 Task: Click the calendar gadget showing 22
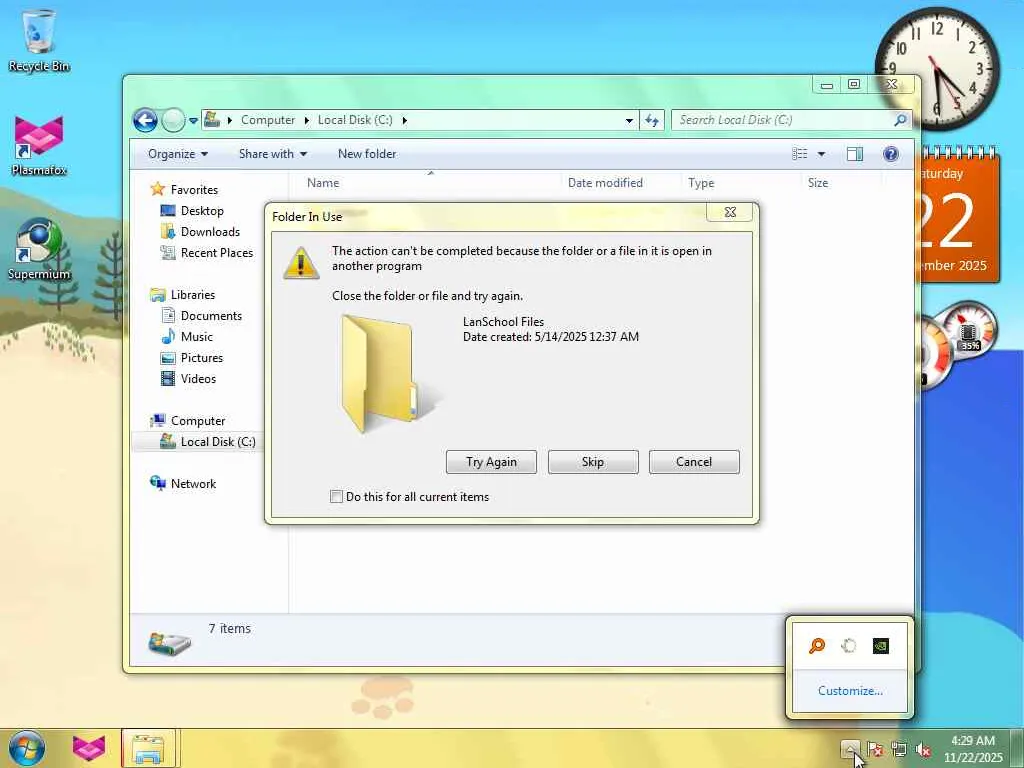click(x=957, y=217)
